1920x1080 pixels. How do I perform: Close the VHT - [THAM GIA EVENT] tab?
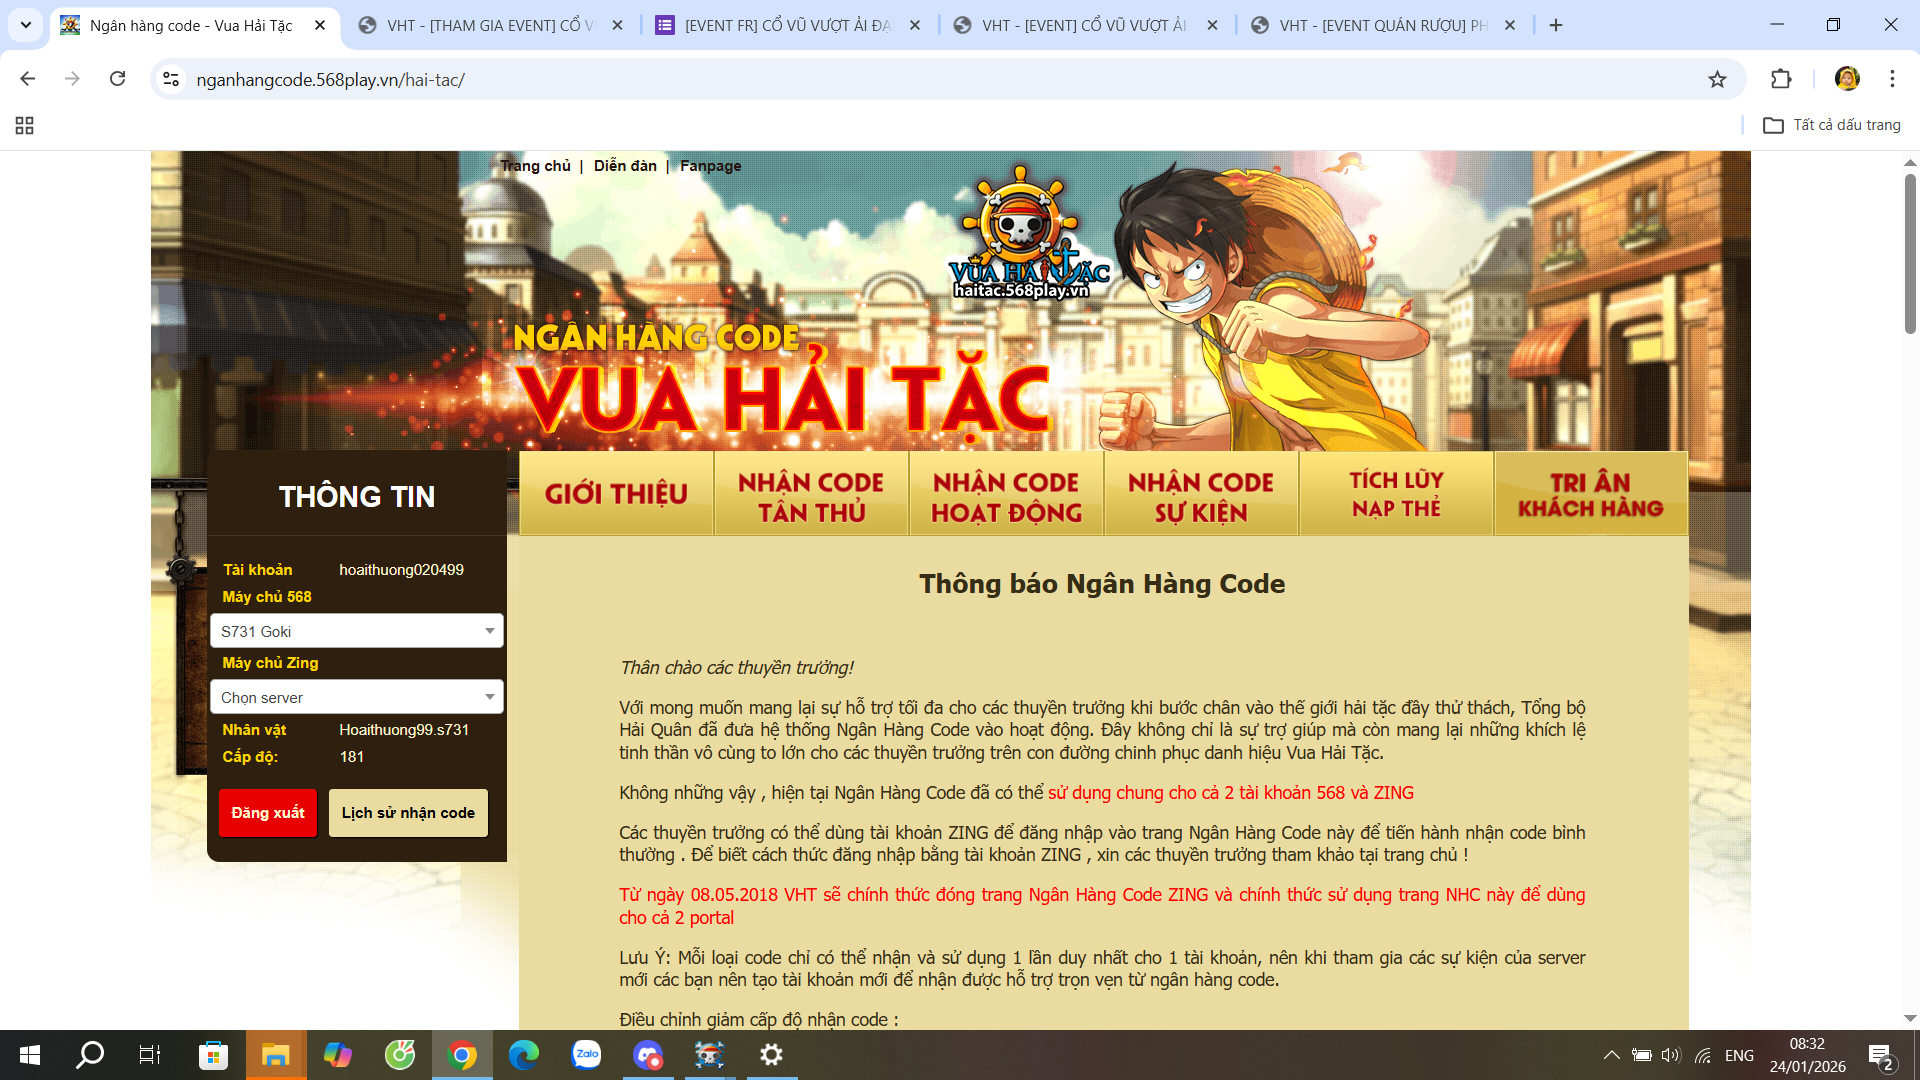pyautogui.click(x=618, y=25)
